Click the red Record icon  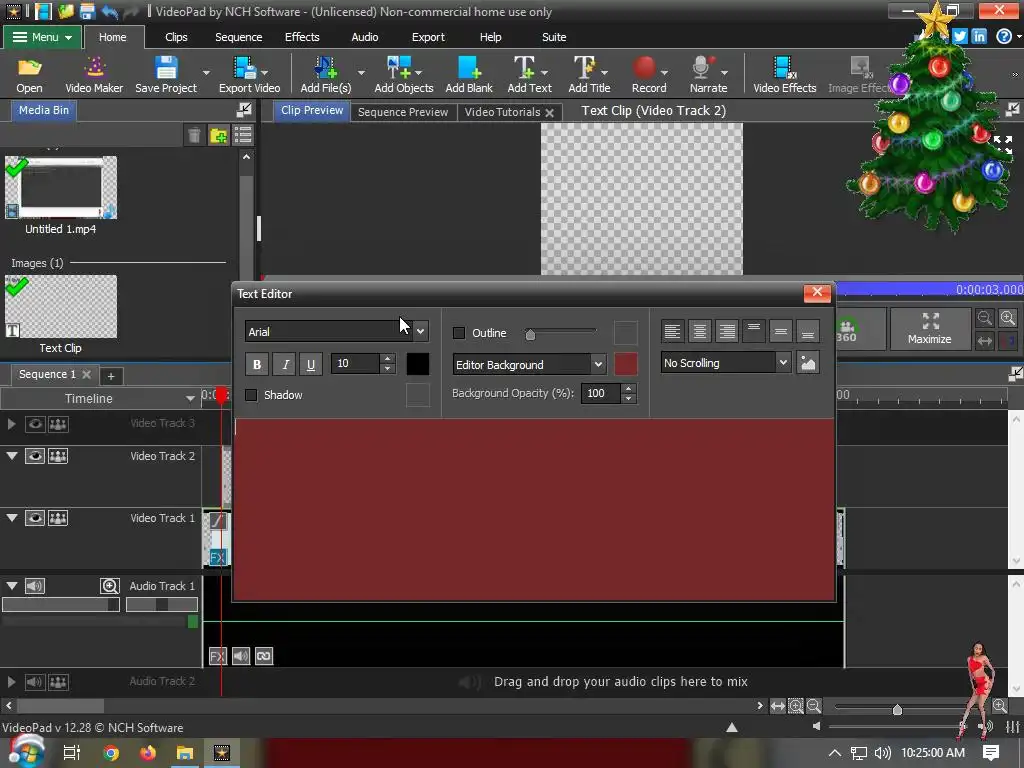point(648,74)
